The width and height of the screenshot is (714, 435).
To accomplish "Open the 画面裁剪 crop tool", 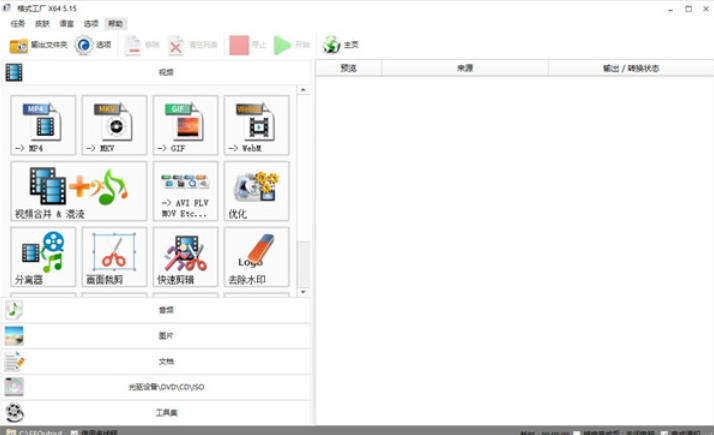I will click(x=114, y=257).
